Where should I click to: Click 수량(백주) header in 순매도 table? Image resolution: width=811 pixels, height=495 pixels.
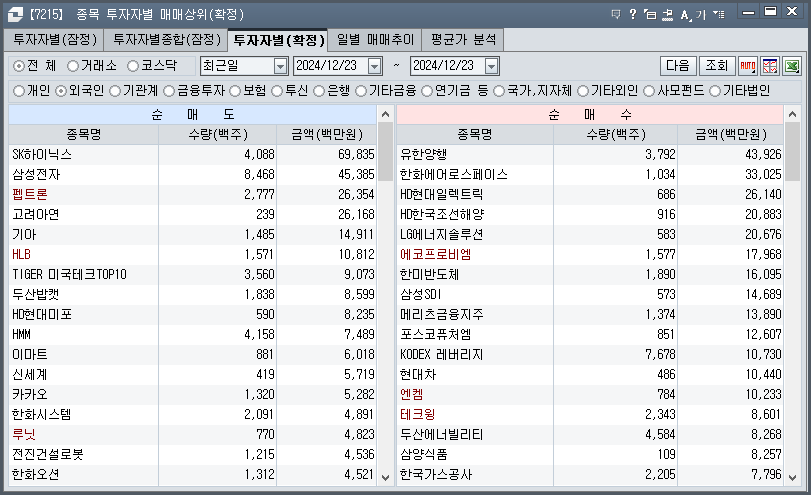(x=218, y=134)
